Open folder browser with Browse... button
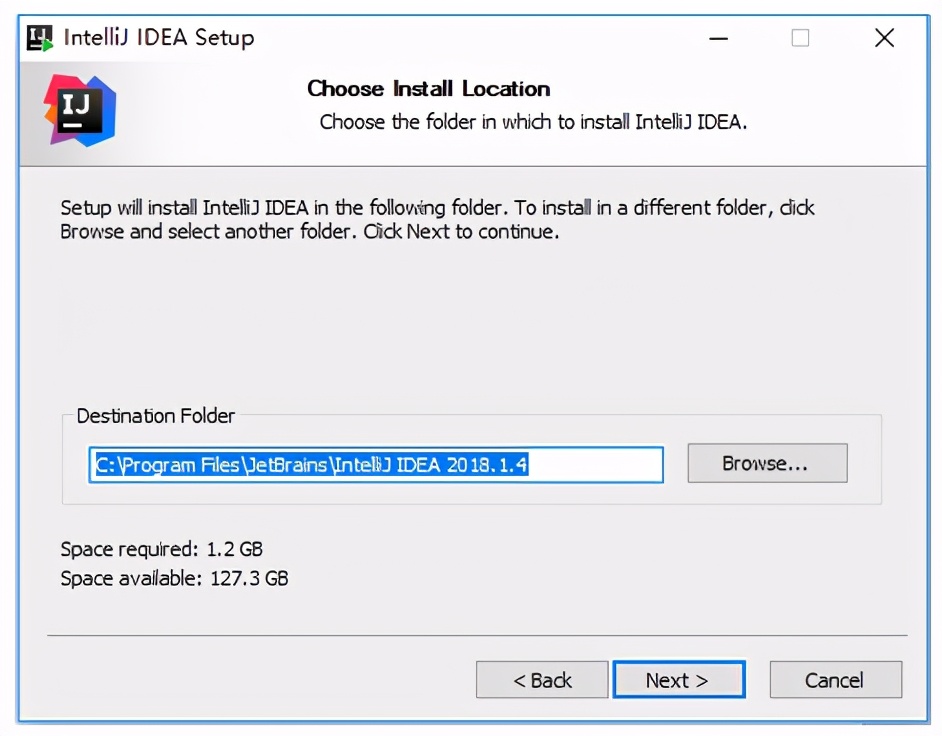This screenshot has height=736, width=942. 767,463
